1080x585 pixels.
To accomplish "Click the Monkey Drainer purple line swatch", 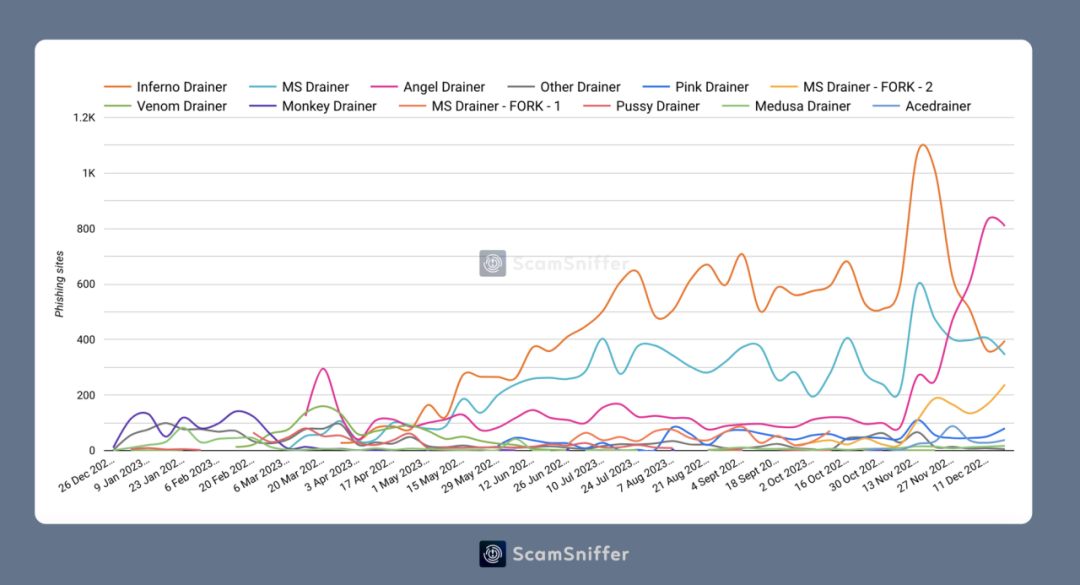I will click(x=262, y=106).
